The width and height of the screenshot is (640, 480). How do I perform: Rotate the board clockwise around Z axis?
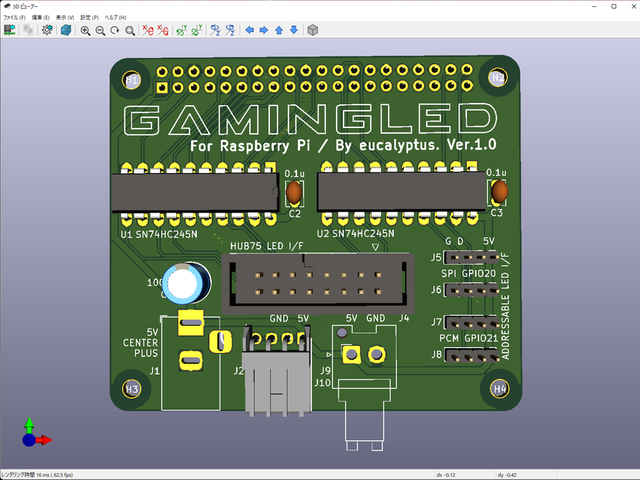(x=214, y=30)
